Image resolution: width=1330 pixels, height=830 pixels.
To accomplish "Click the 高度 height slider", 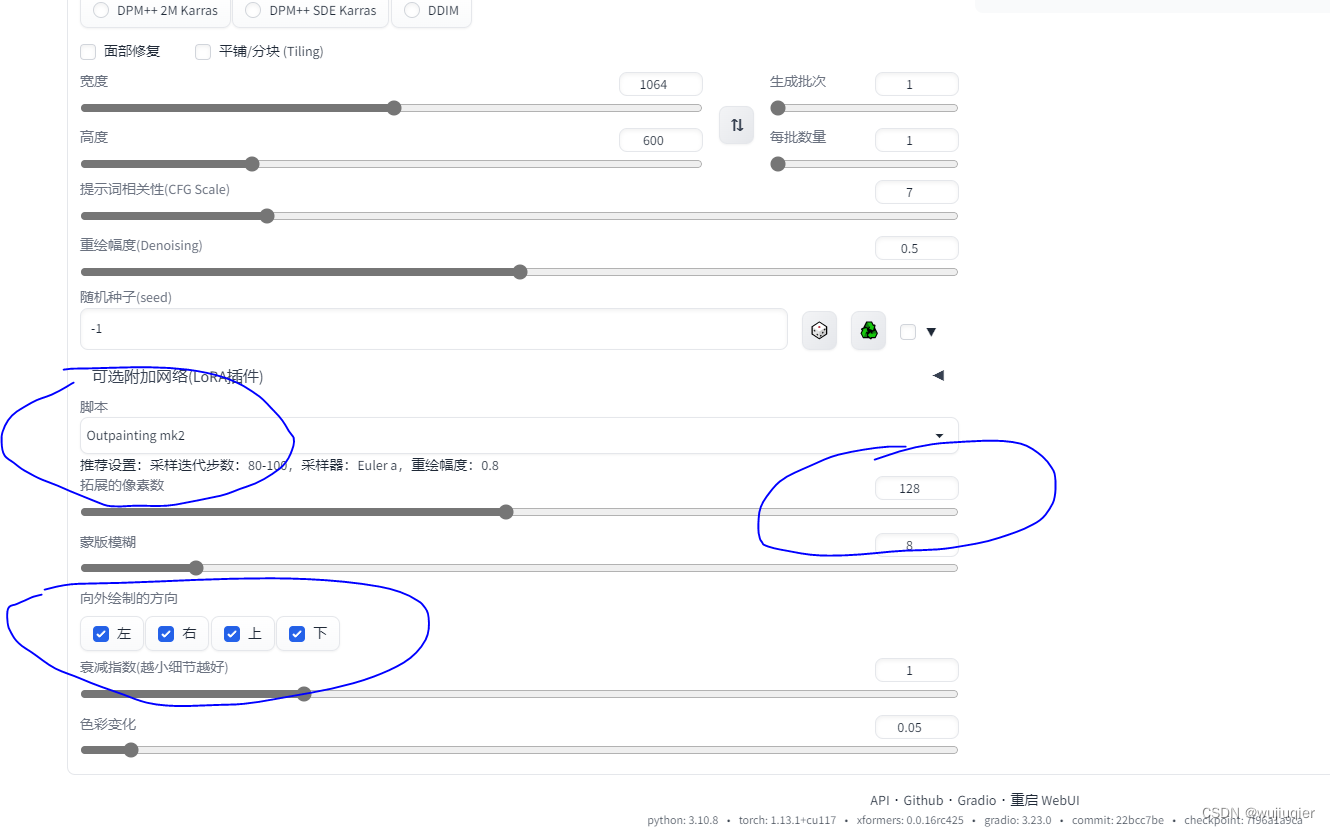I will pos(391,164).
